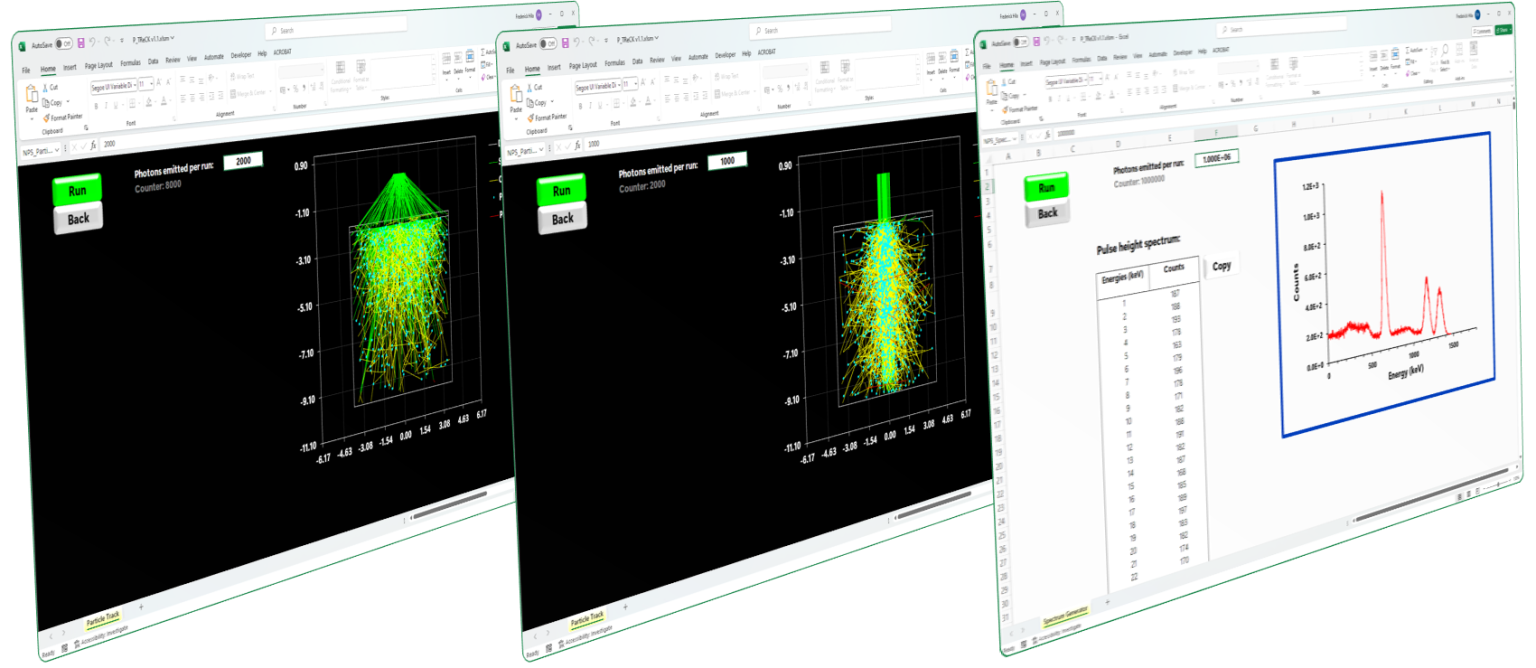Click the Save icon in the left window title bar
Screen dimensions: 1536x668
(81, 43)
